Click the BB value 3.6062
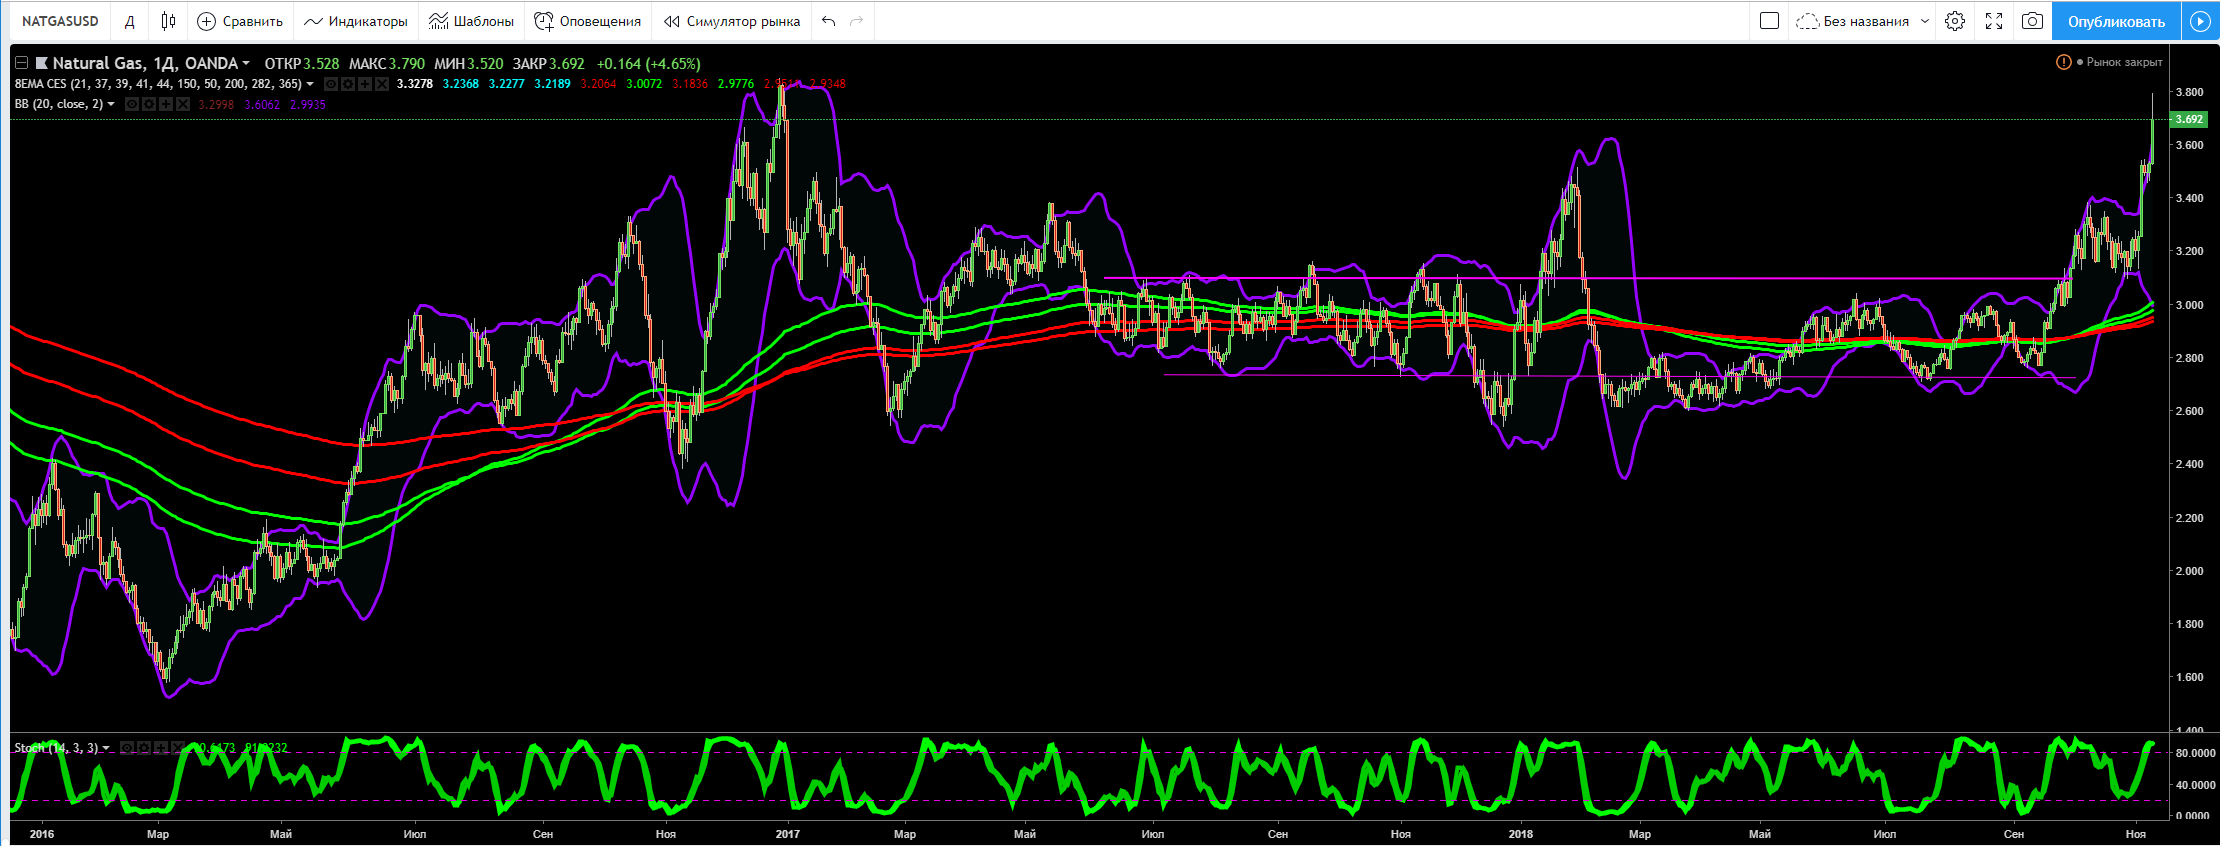The height and width of the screenshot is (846, 2220). tap(262, 104)
